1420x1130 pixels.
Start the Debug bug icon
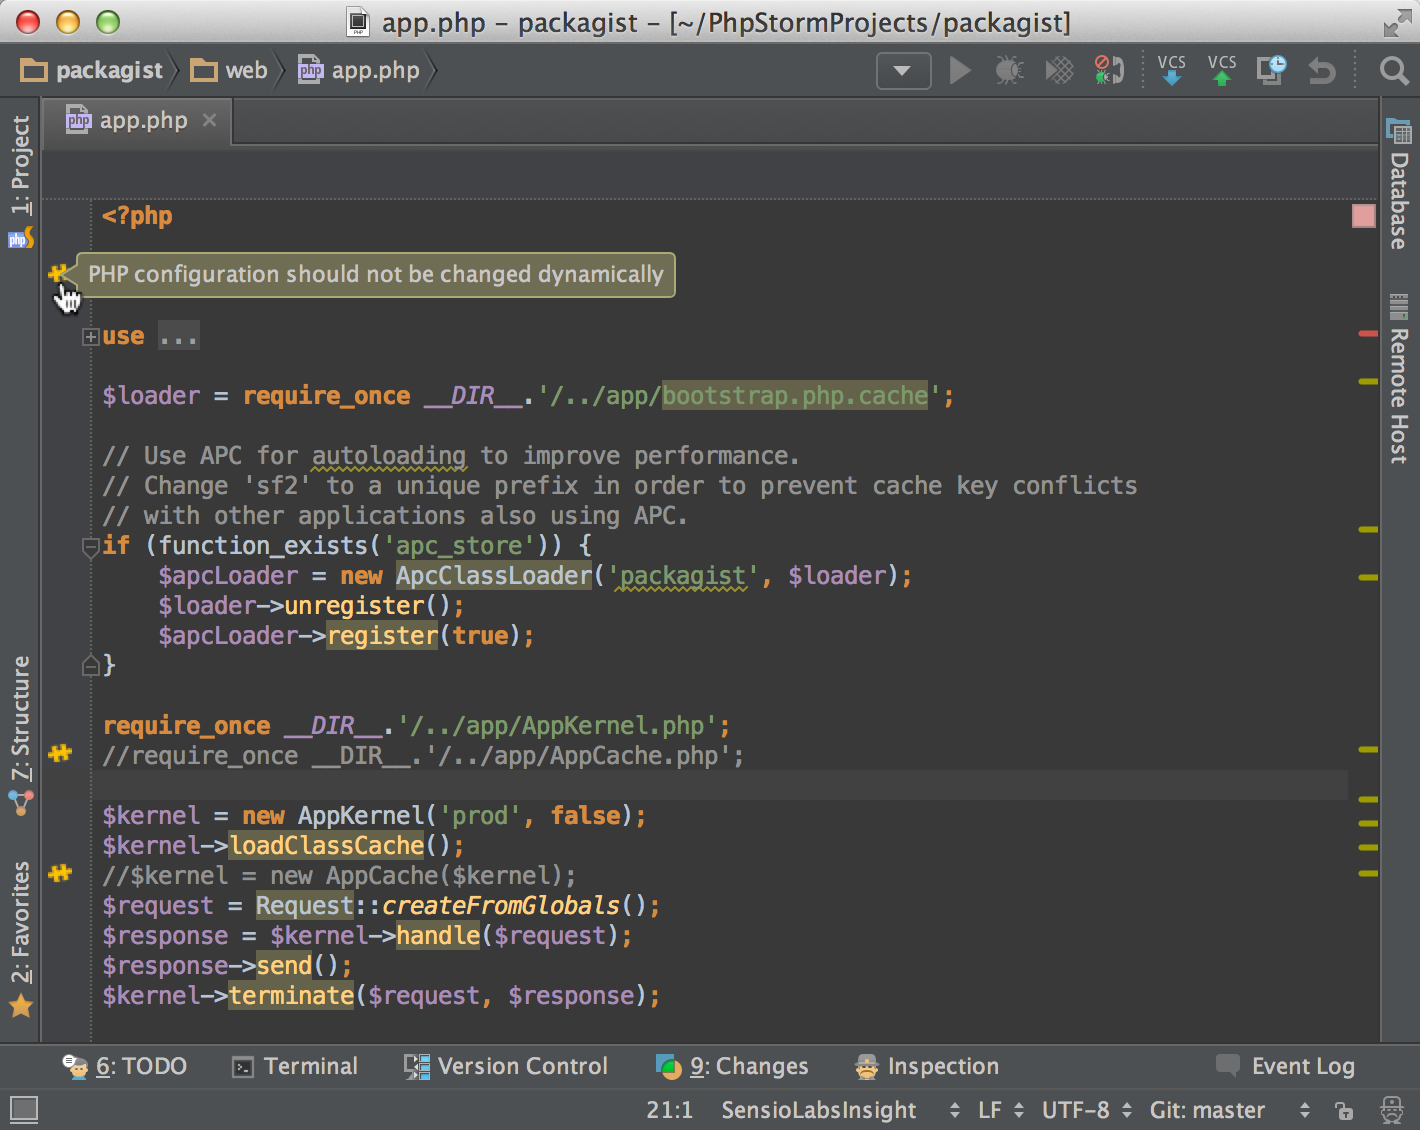[x=1009, y=71]
